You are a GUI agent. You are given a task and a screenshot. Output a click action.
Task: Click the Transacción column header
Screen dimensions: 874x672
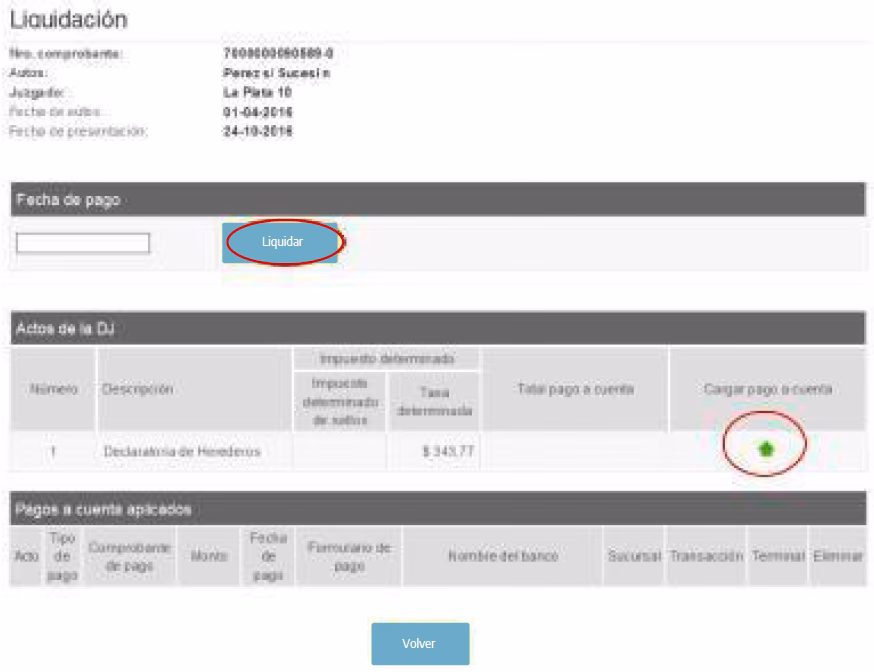[706, 555]
